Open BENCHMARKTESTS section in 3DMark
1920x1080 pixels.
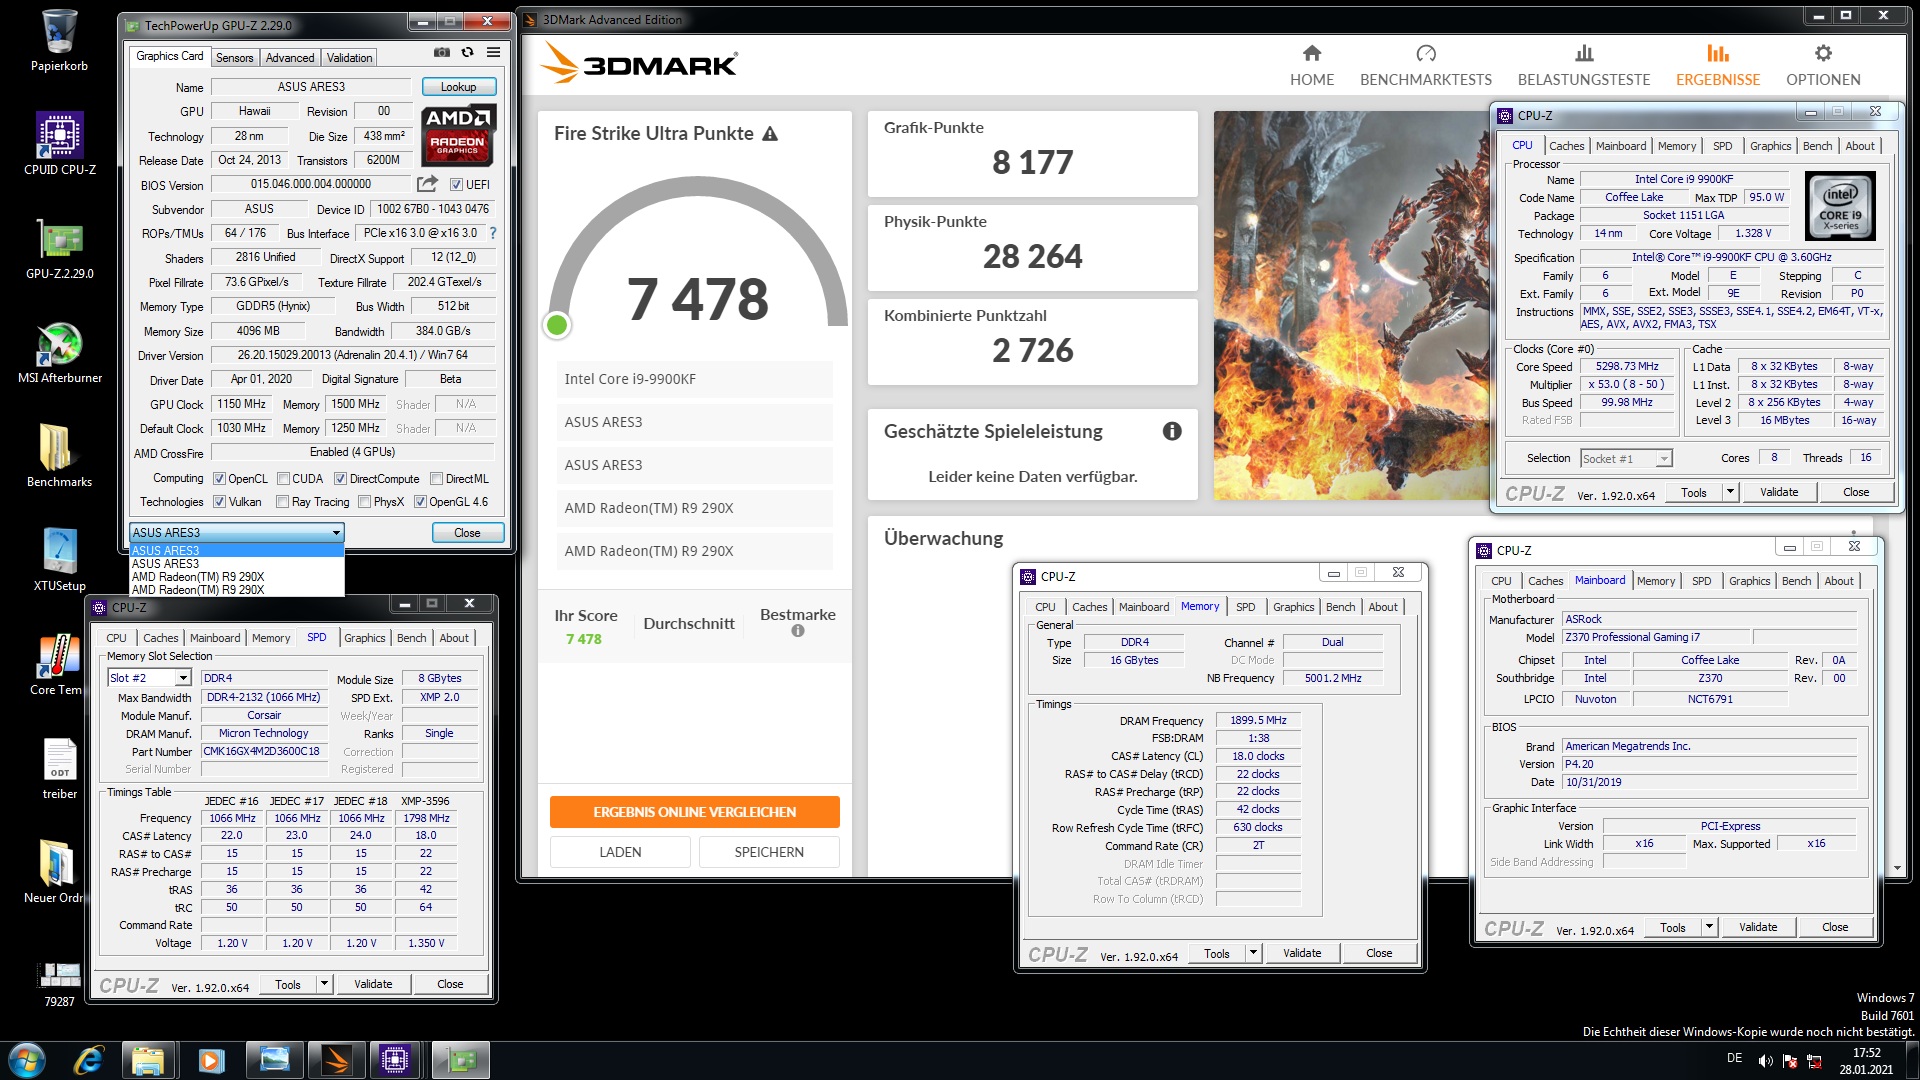1426,66
